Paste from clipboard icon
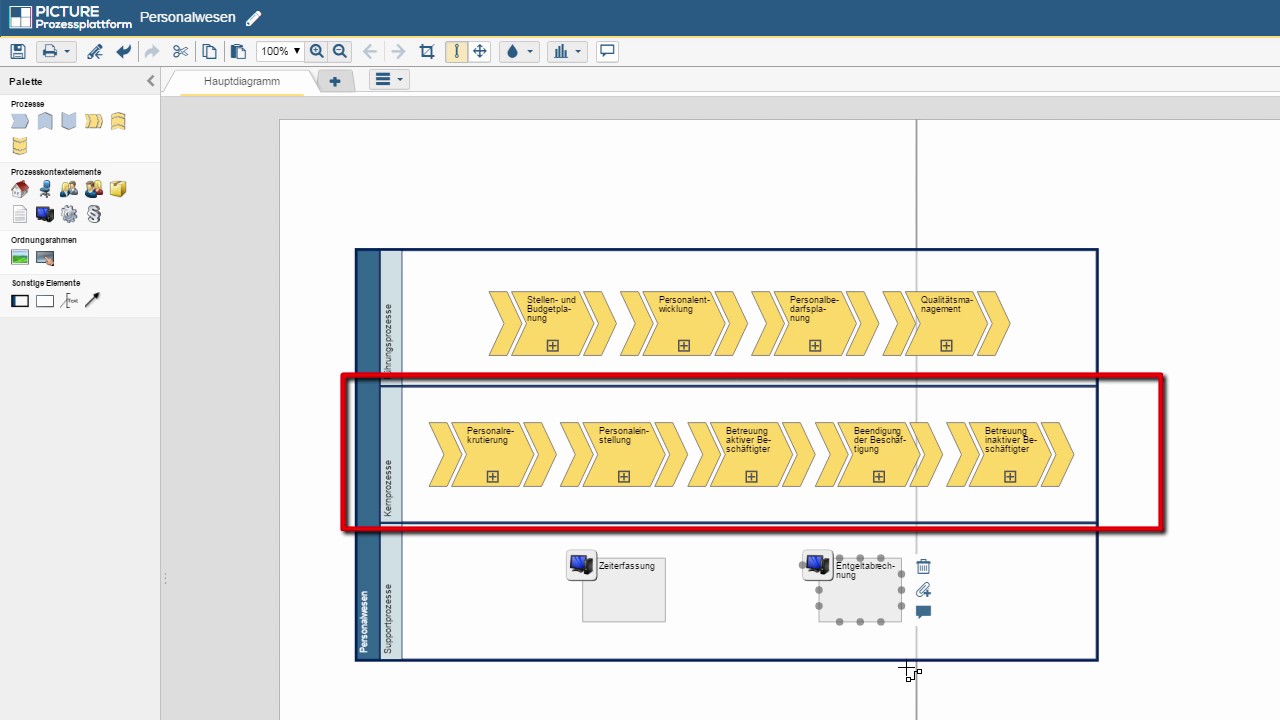 [237, 51]
